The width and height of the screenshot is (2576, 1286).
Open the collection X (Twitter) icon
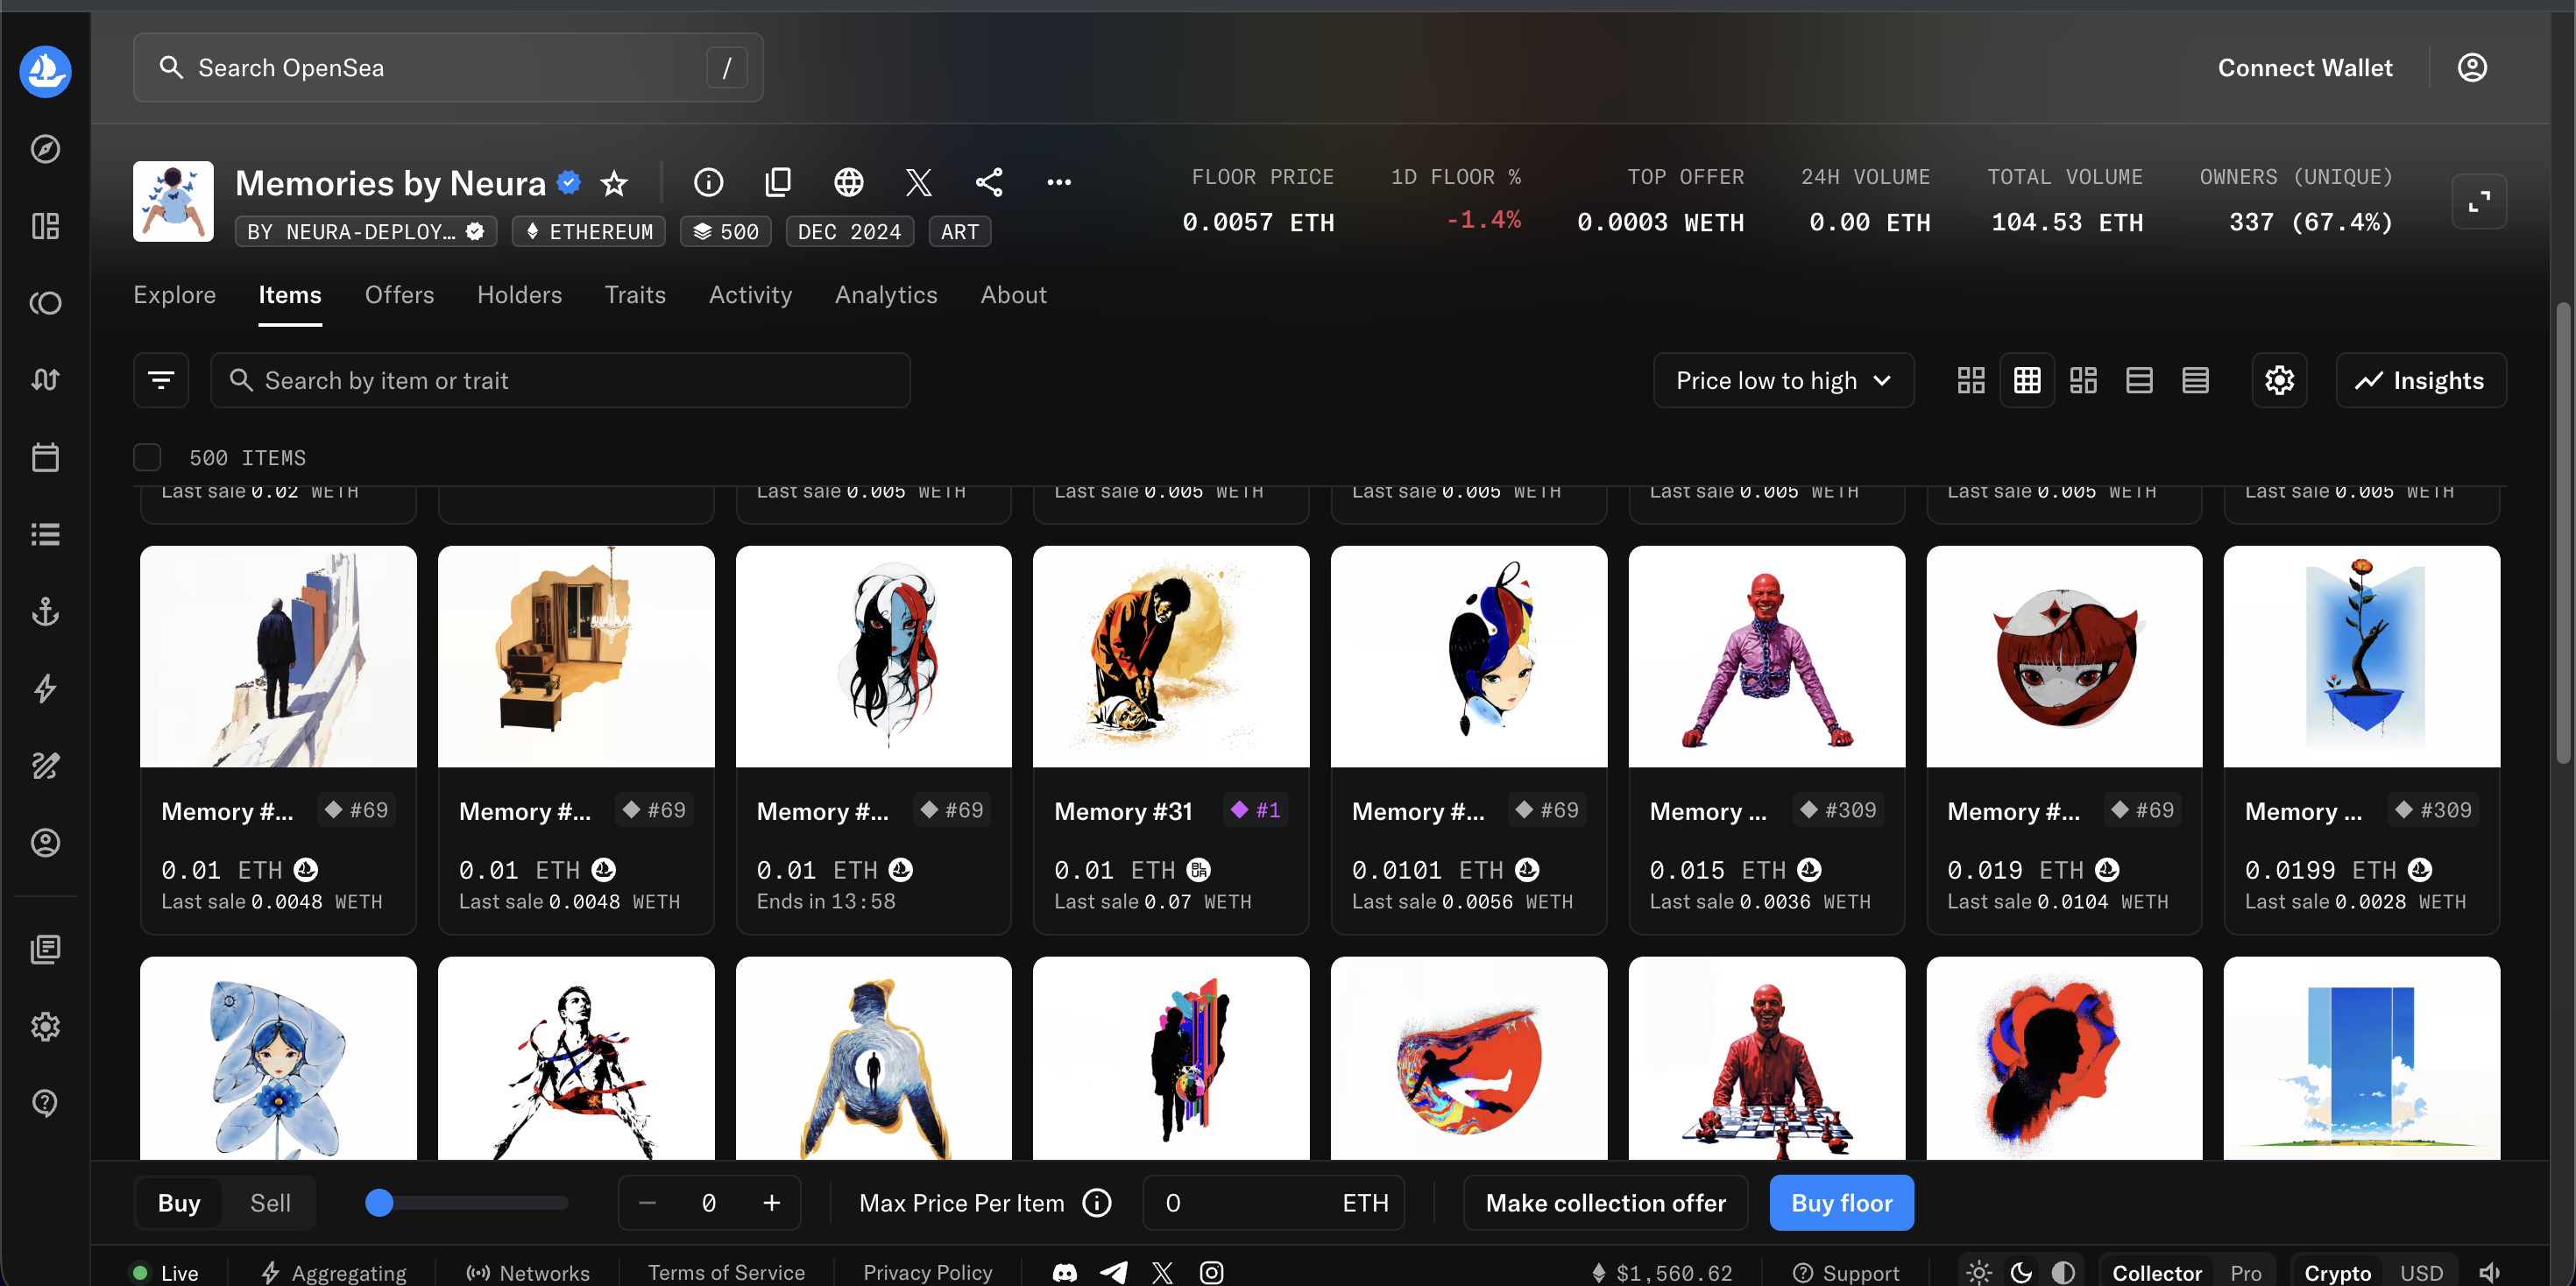[919, 182]
